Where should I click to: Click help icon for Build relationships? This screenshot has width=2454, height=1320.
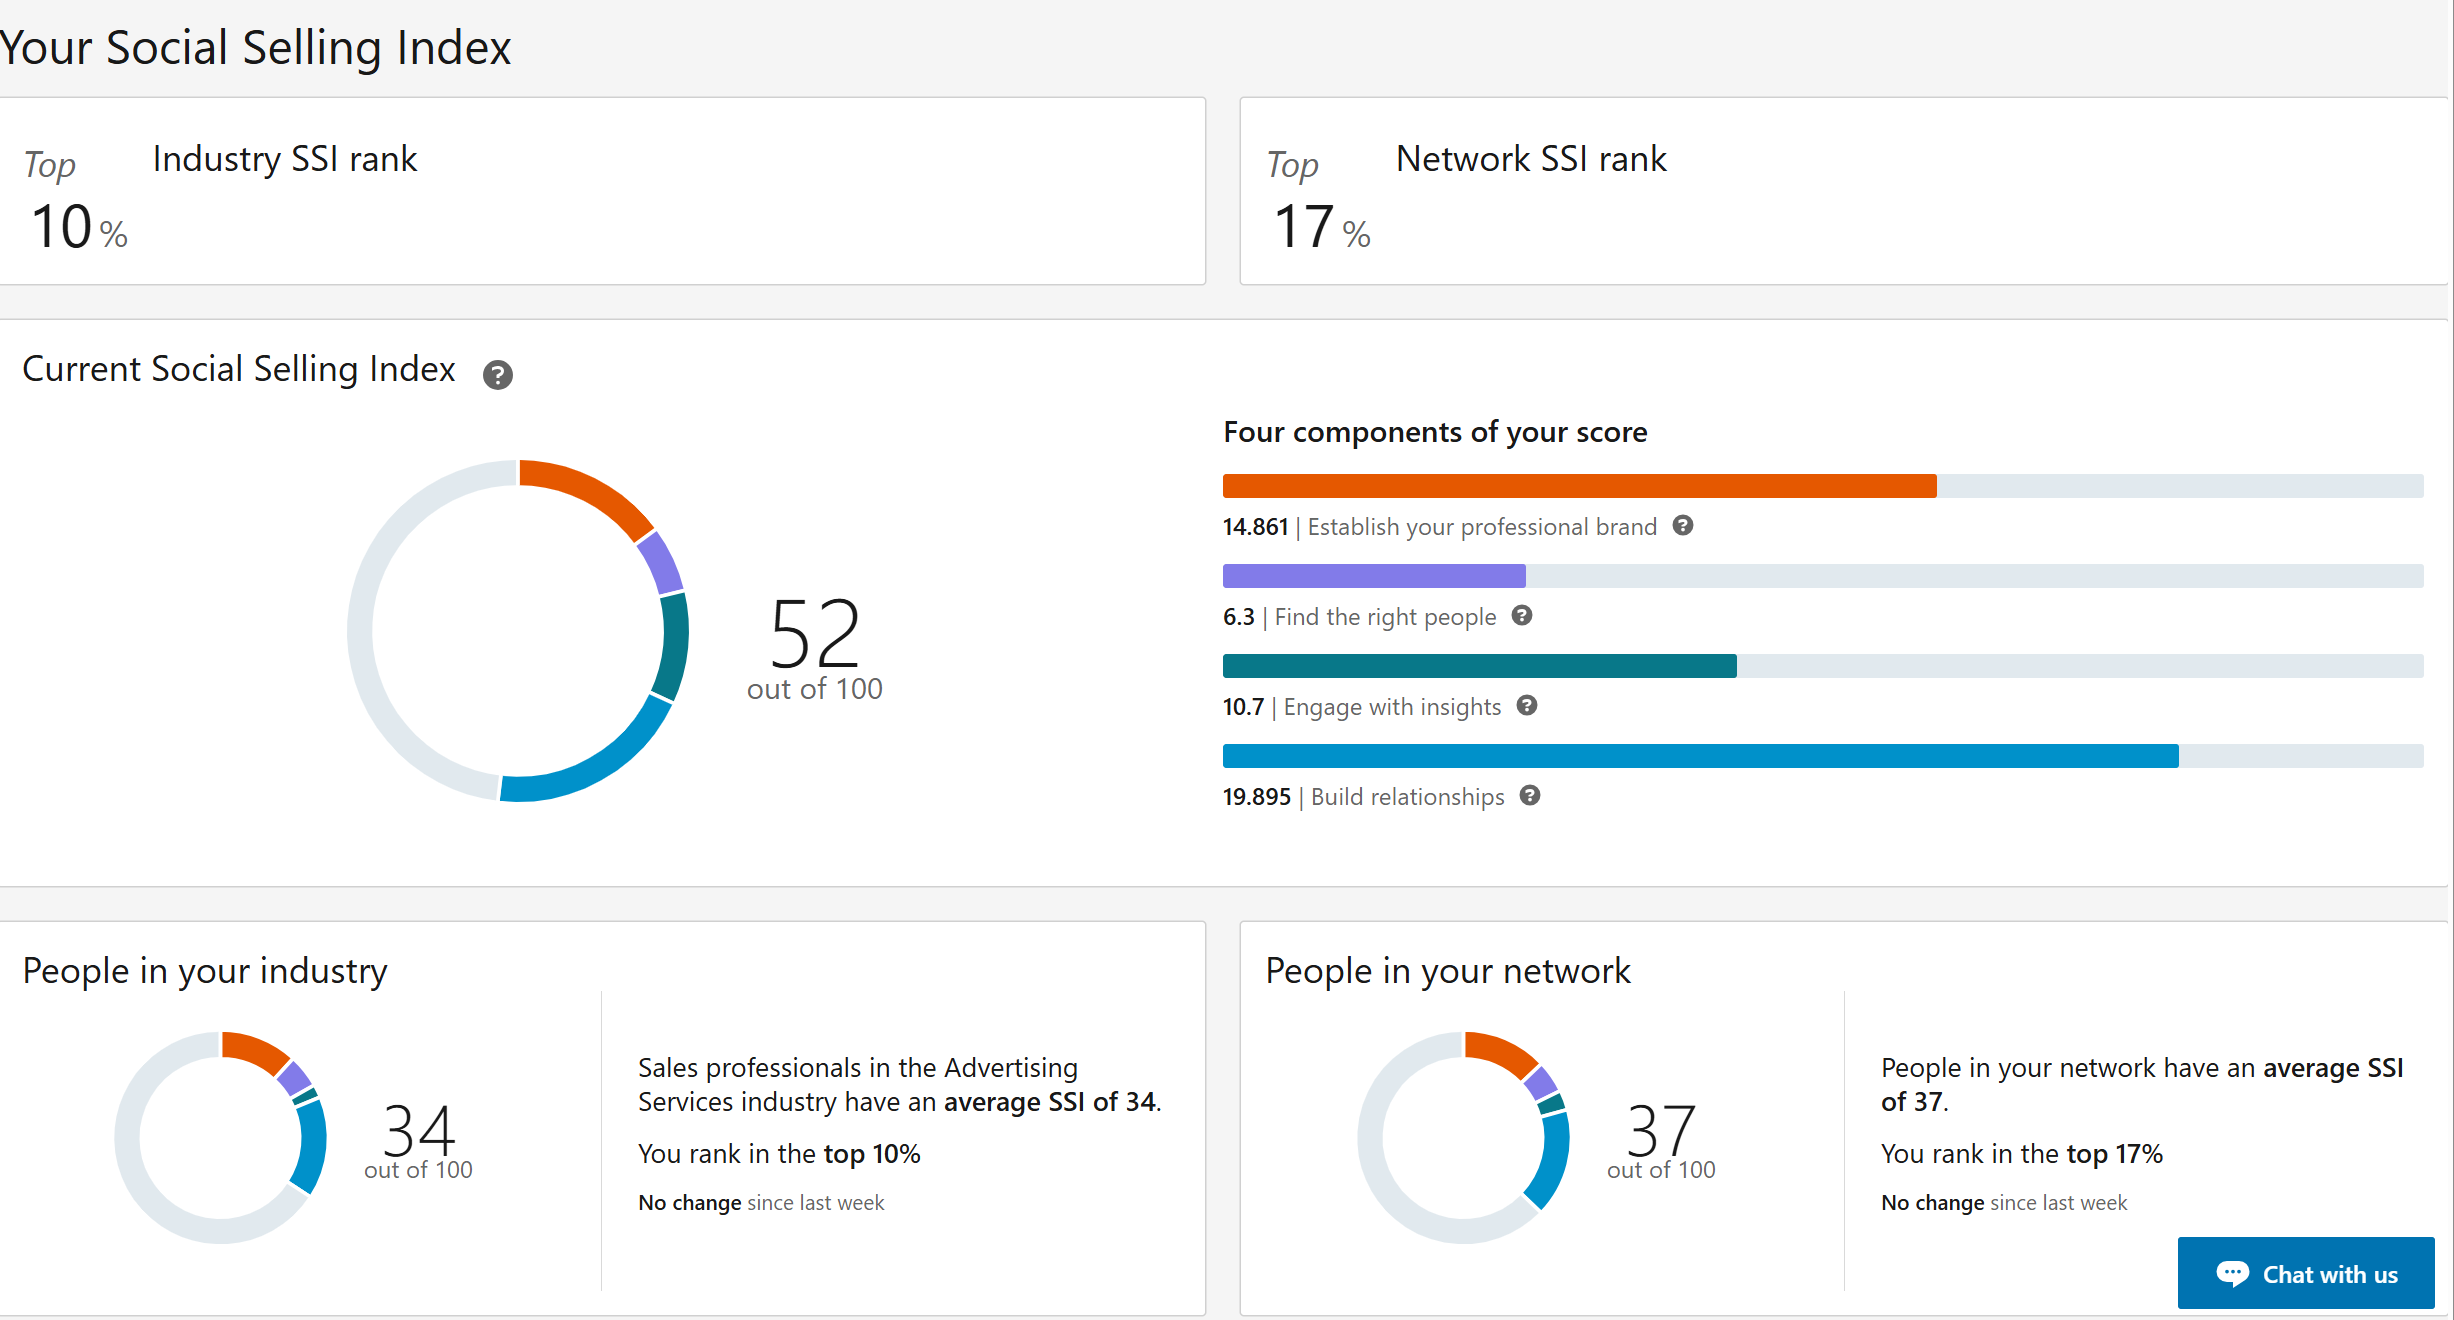coord(1530,795)
